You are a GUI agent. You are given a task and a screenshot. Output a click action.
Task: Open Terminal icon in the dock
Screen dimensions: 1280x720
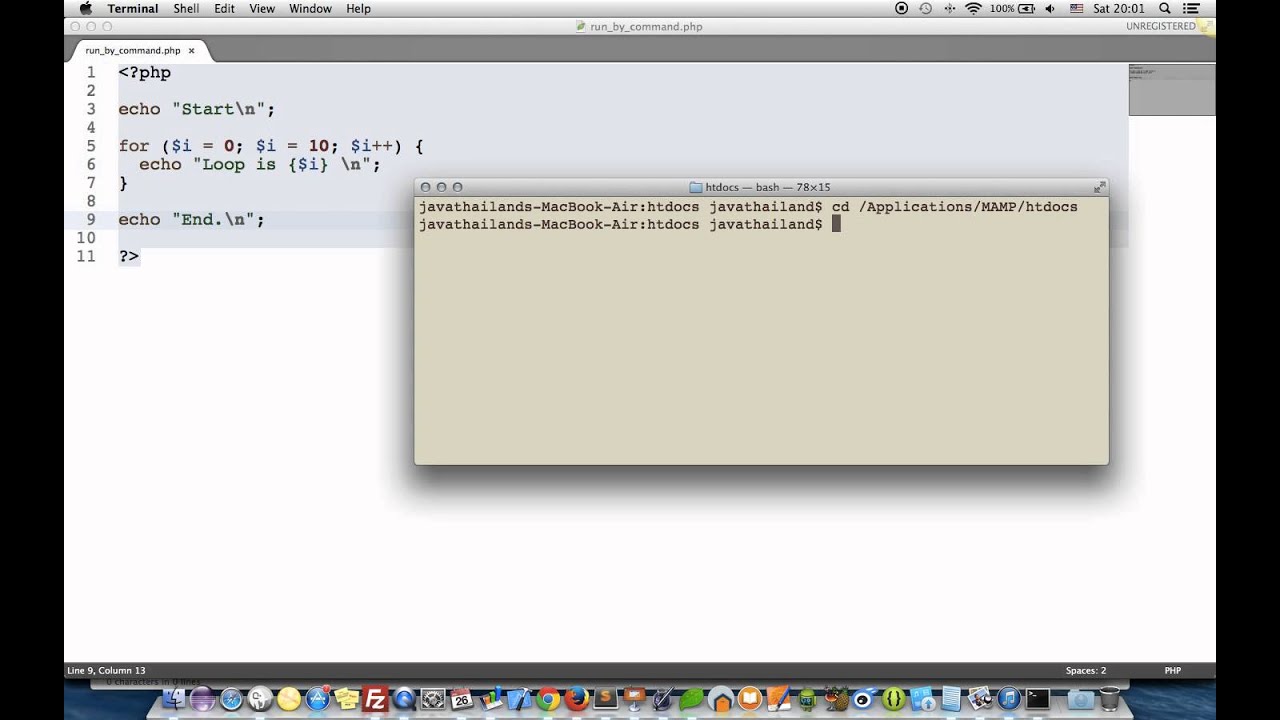pos(1038,699)
